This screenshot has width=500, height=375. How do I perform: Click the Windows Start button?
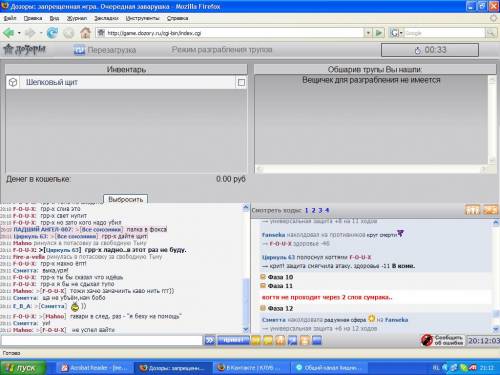23,368
